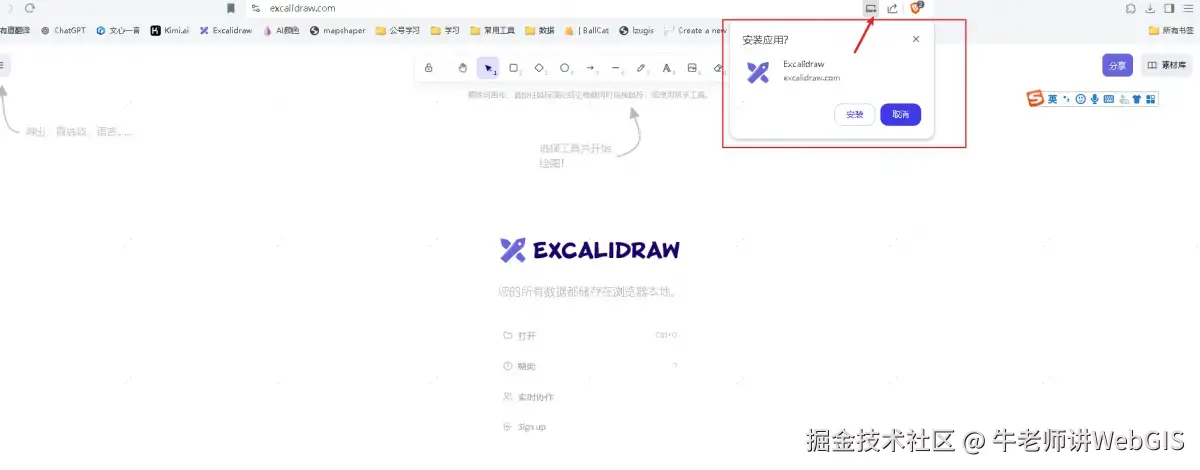
Task: Open the BallCat bookmark
Action: pyautogui.click(x=586, y=31)
